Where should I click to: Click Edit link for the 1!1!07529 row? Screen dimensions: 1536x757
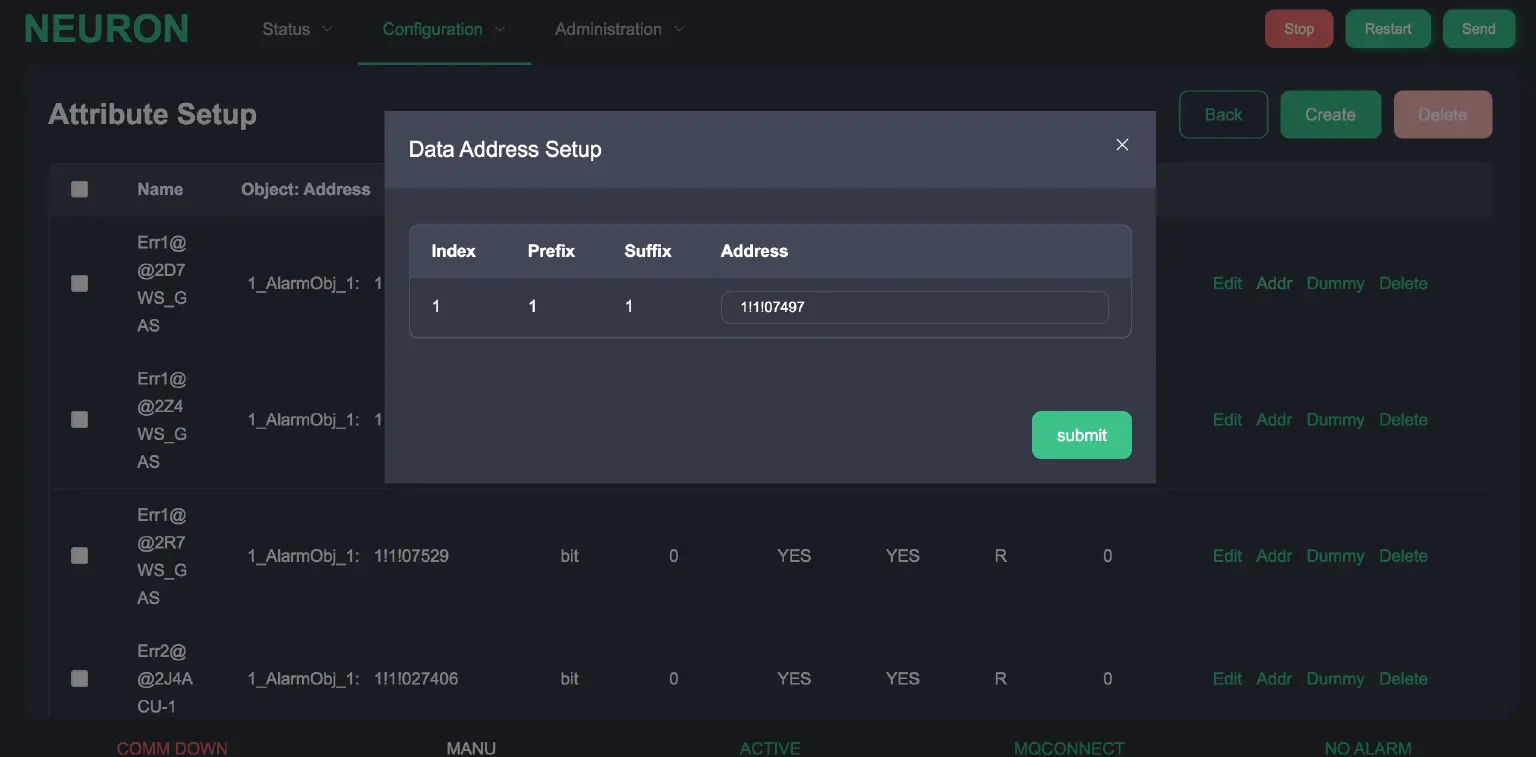point(1227,556)
